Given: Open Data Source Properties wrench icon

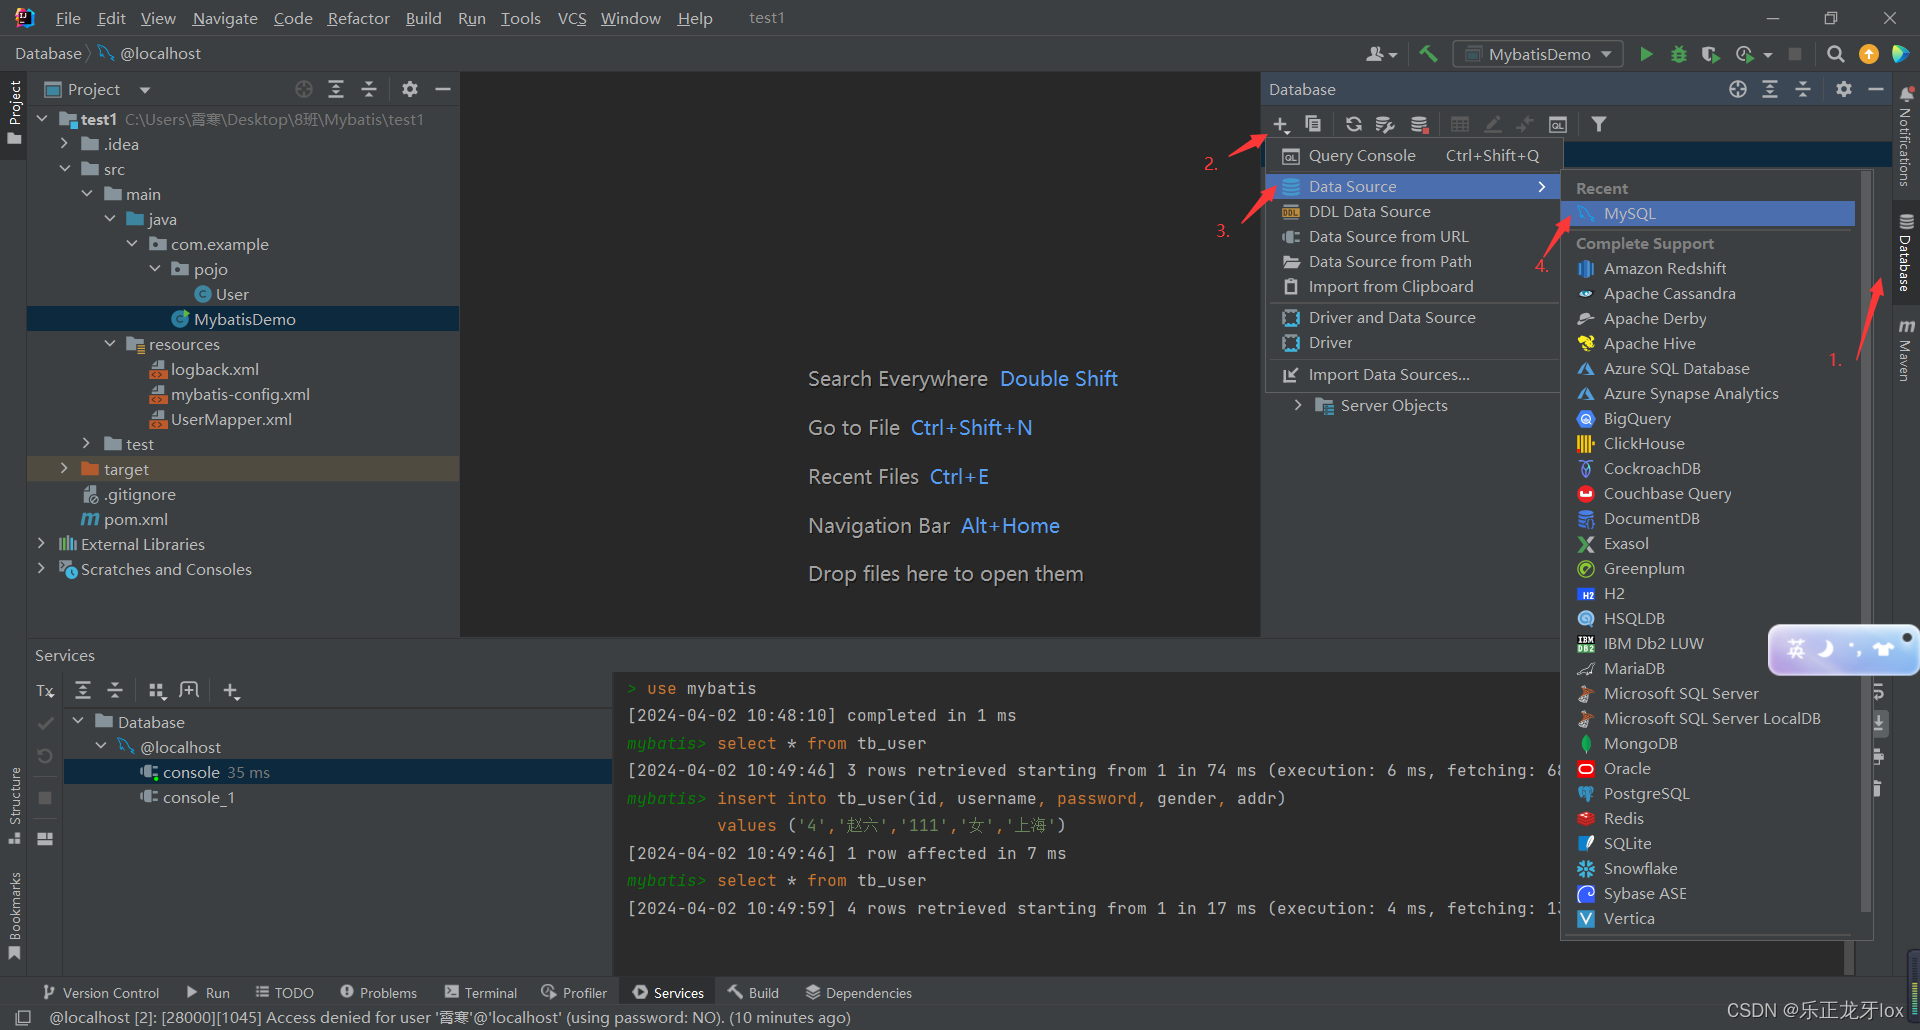Looking at the screenshot, I should pos(1385,124).
